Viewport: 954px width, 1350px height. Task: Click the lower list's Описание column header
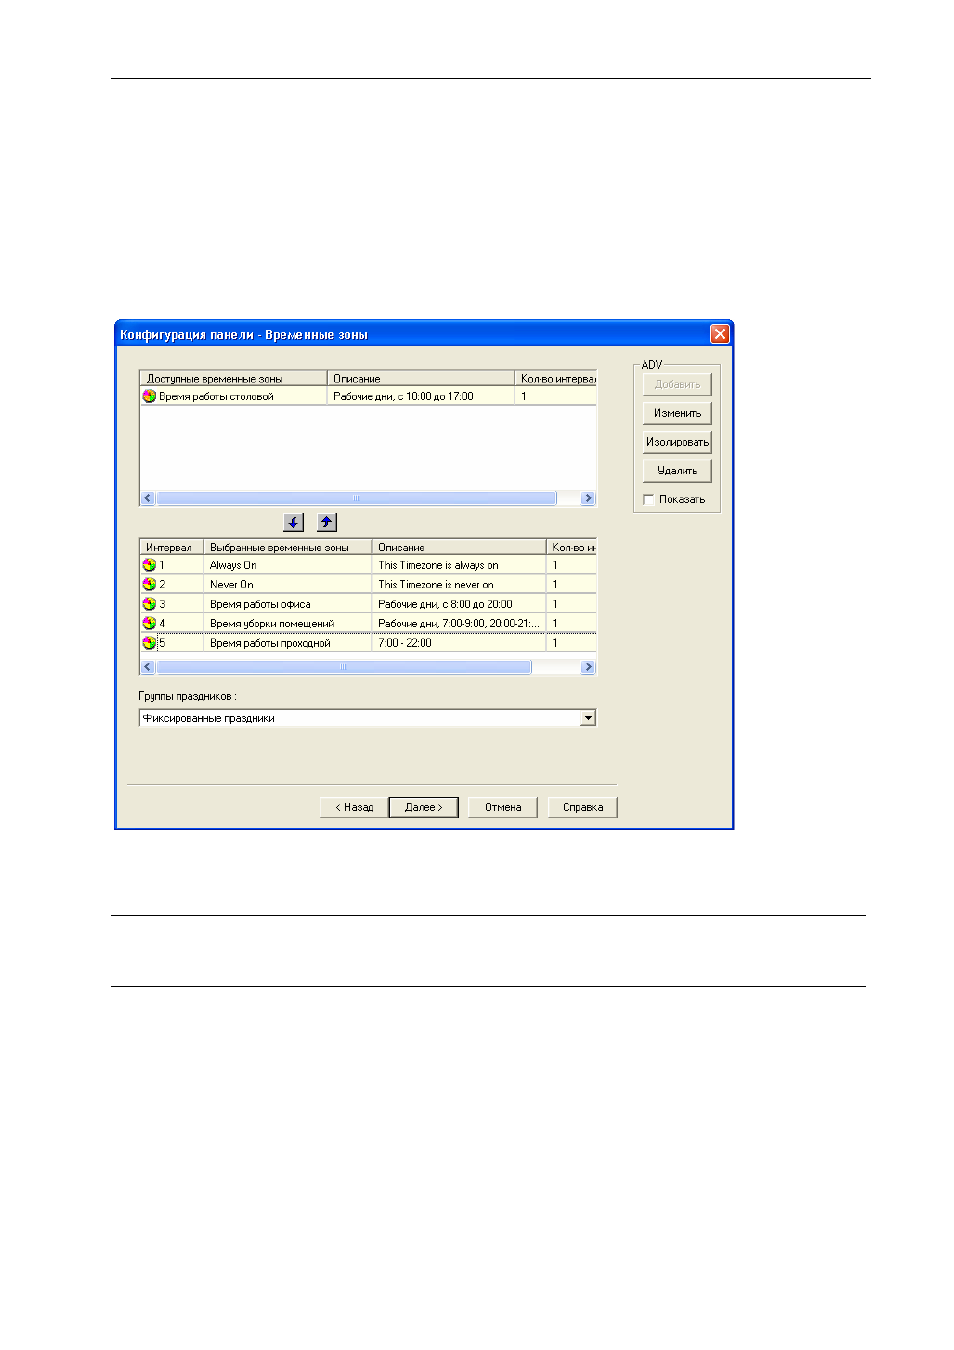tap(459, 547)
